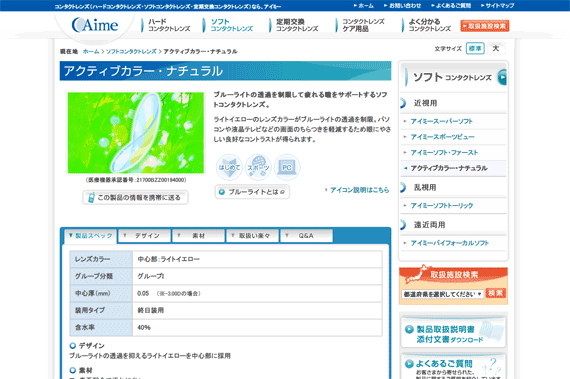Screen dimensions: 570x379
Task: Open the よくあるご質問 sidebar banner
Action: point(453,367)
